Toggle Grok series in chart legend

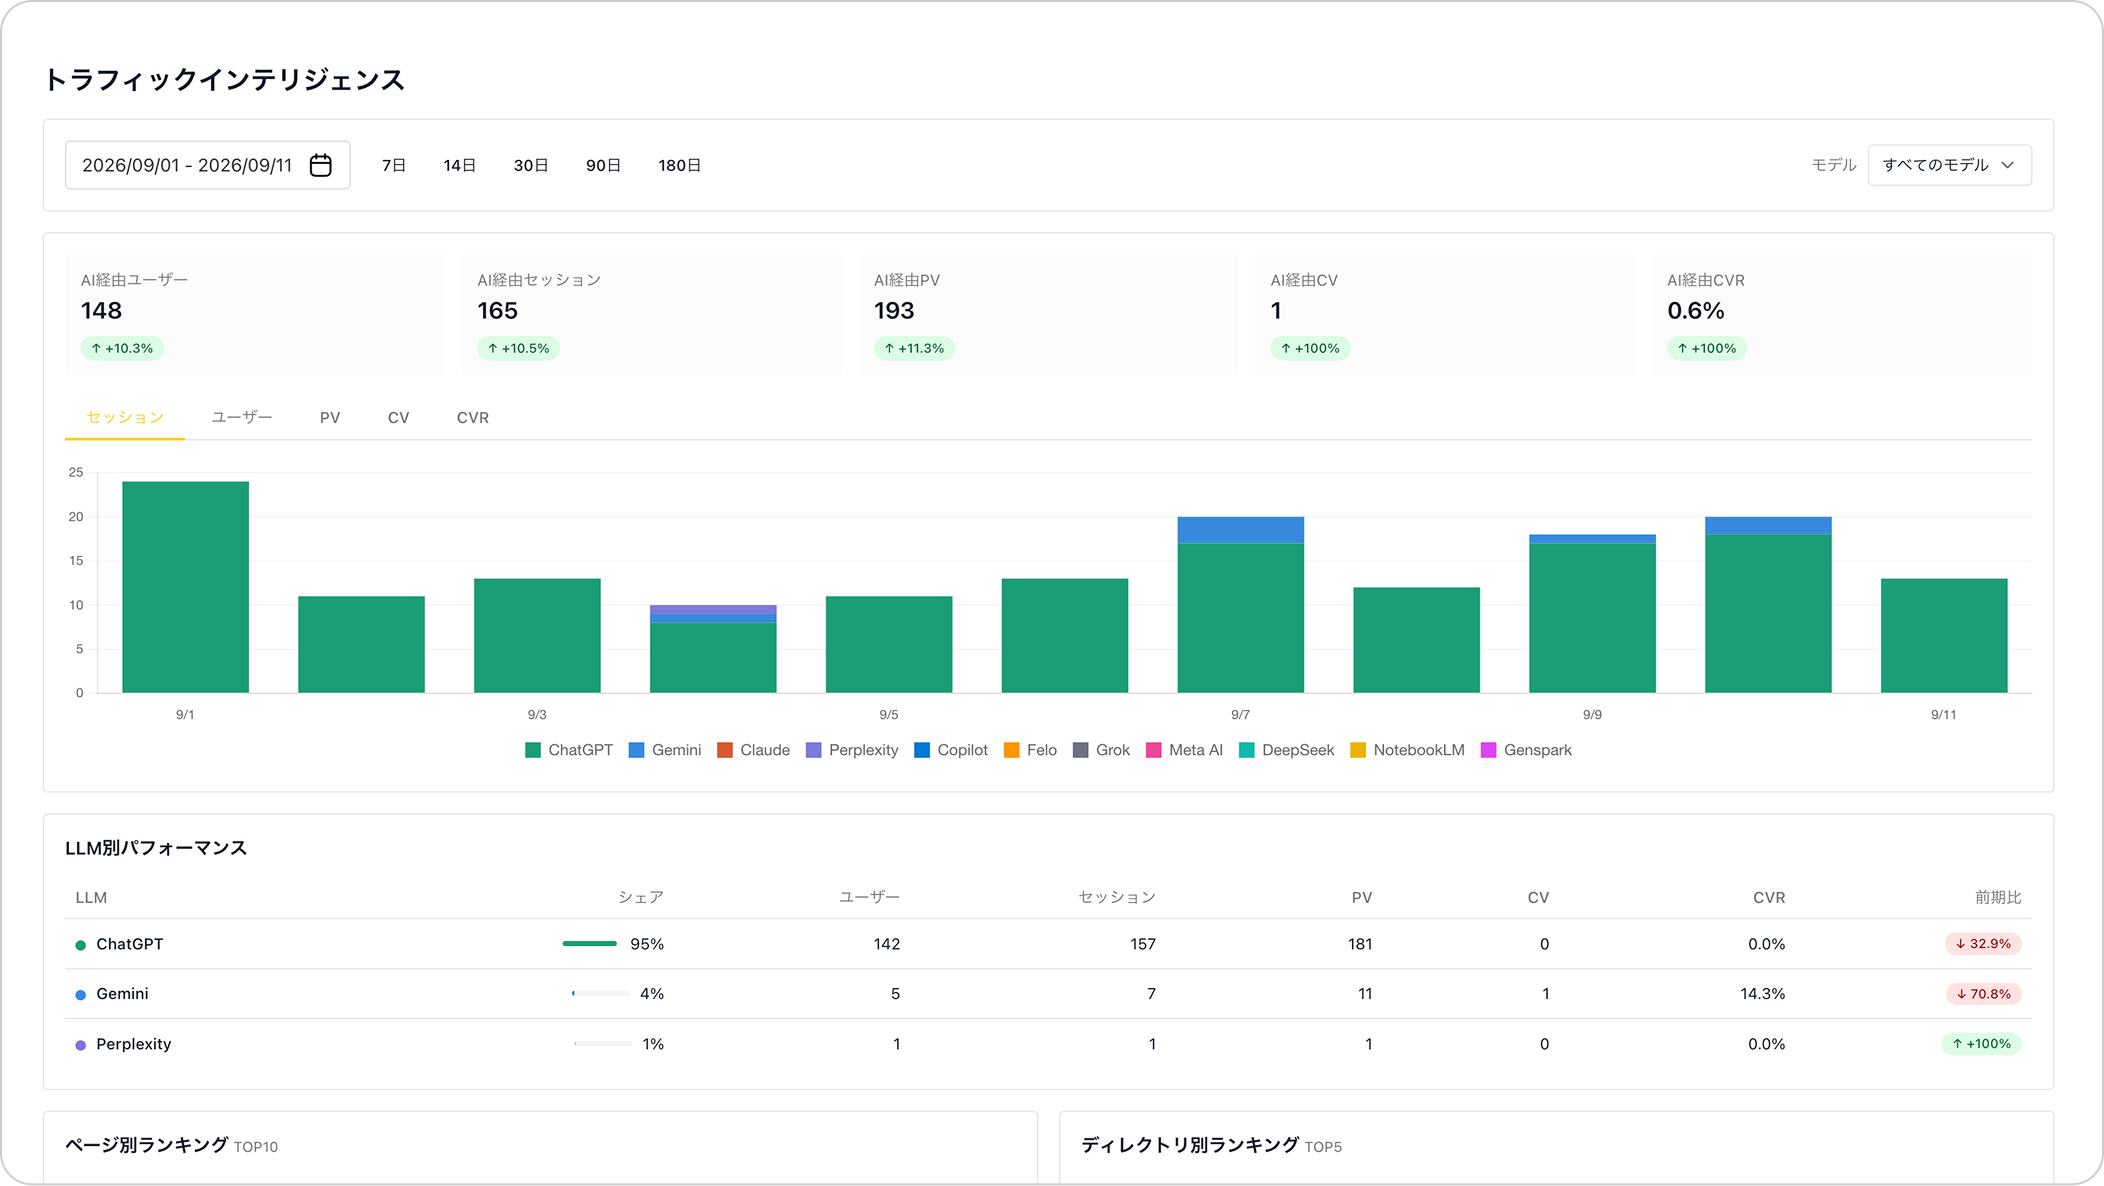point(1101,750)
